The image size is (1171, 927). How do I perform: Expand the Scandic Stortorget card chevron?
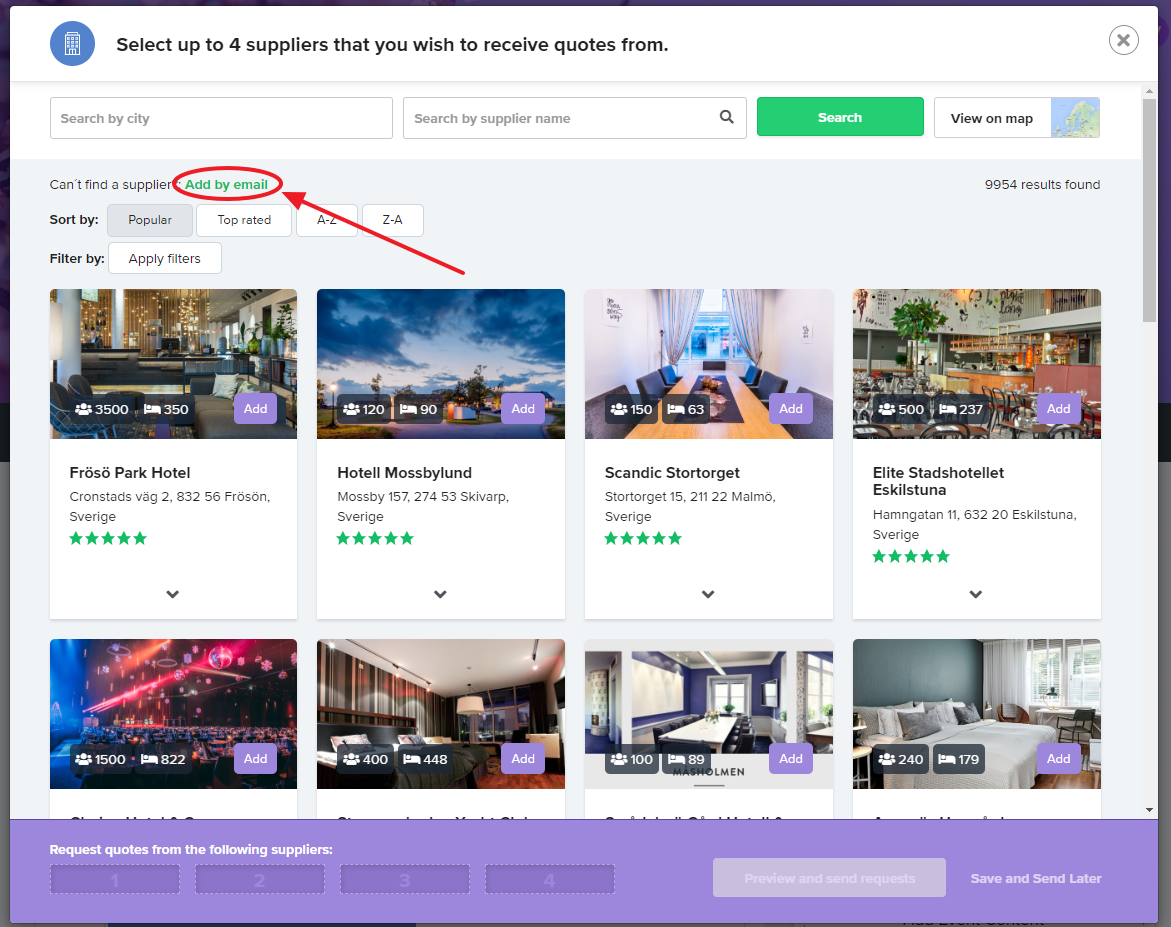(x=708, y=595)
